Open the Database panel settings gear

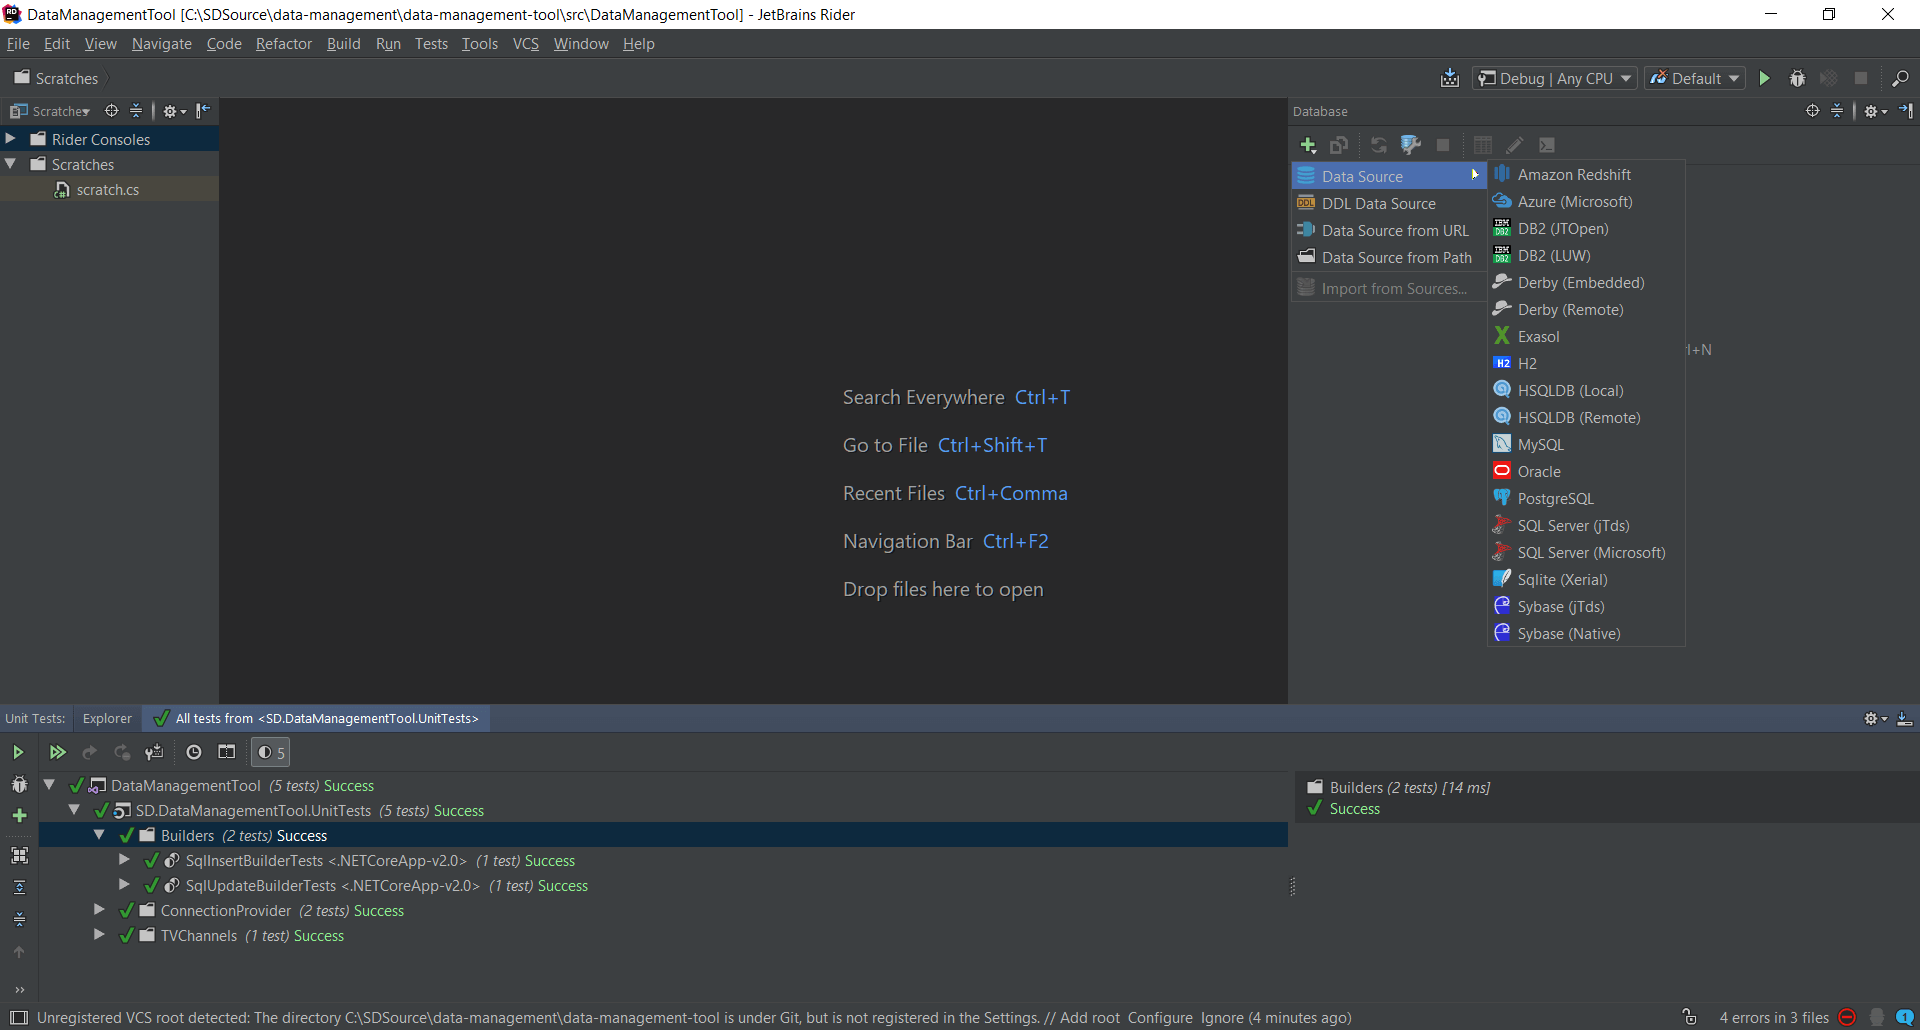click(x=1872, y=111)
